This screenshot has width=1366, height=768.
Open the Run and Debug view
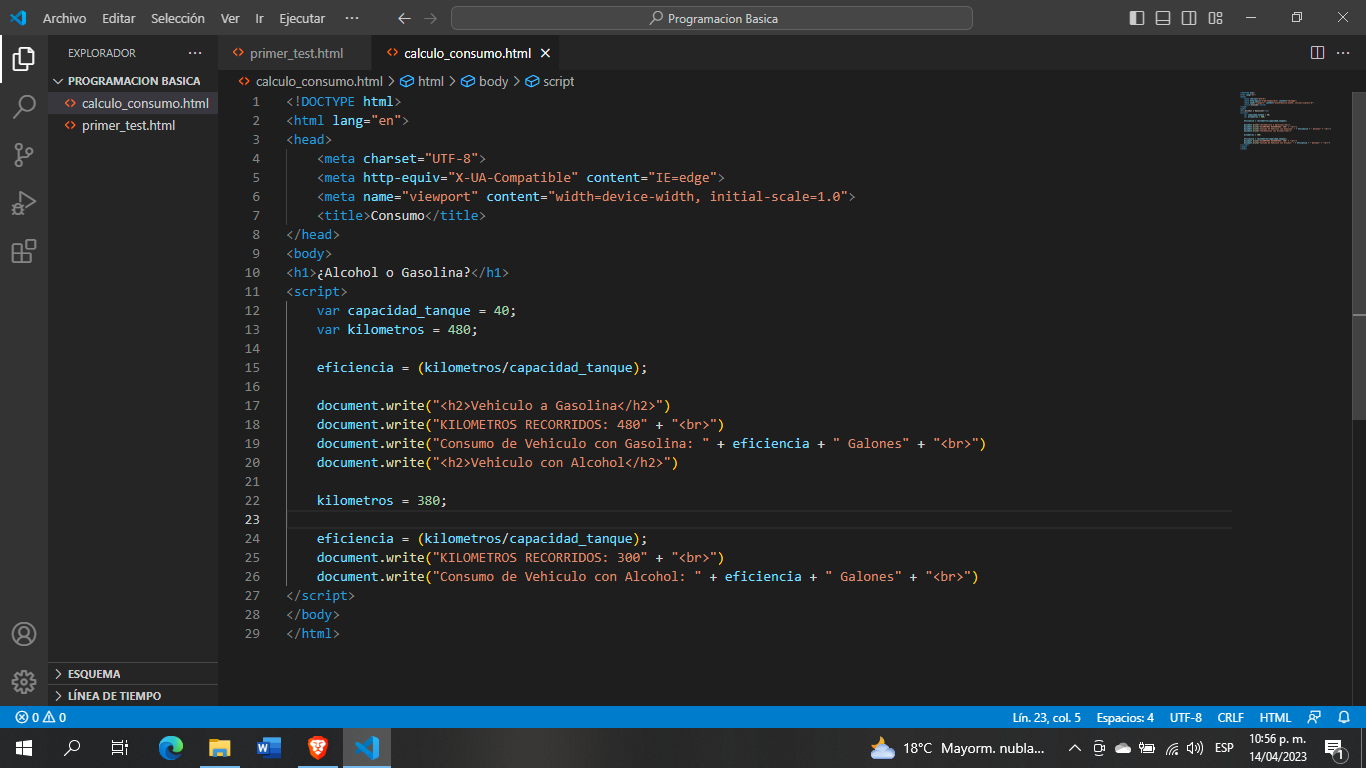[x=24, y=203]
